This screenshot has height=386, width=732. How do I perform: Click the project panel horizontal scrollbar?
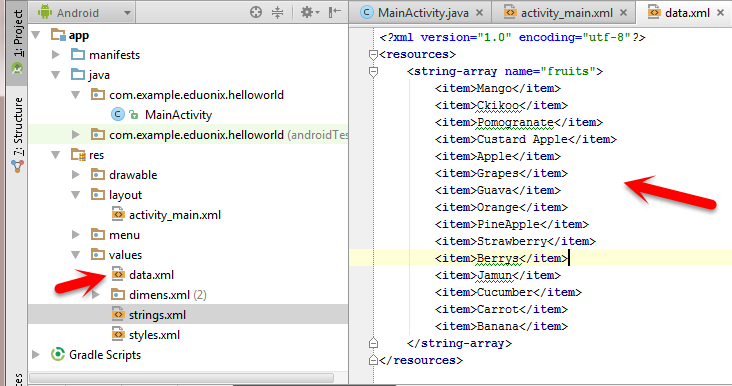(x=181, y=377)
